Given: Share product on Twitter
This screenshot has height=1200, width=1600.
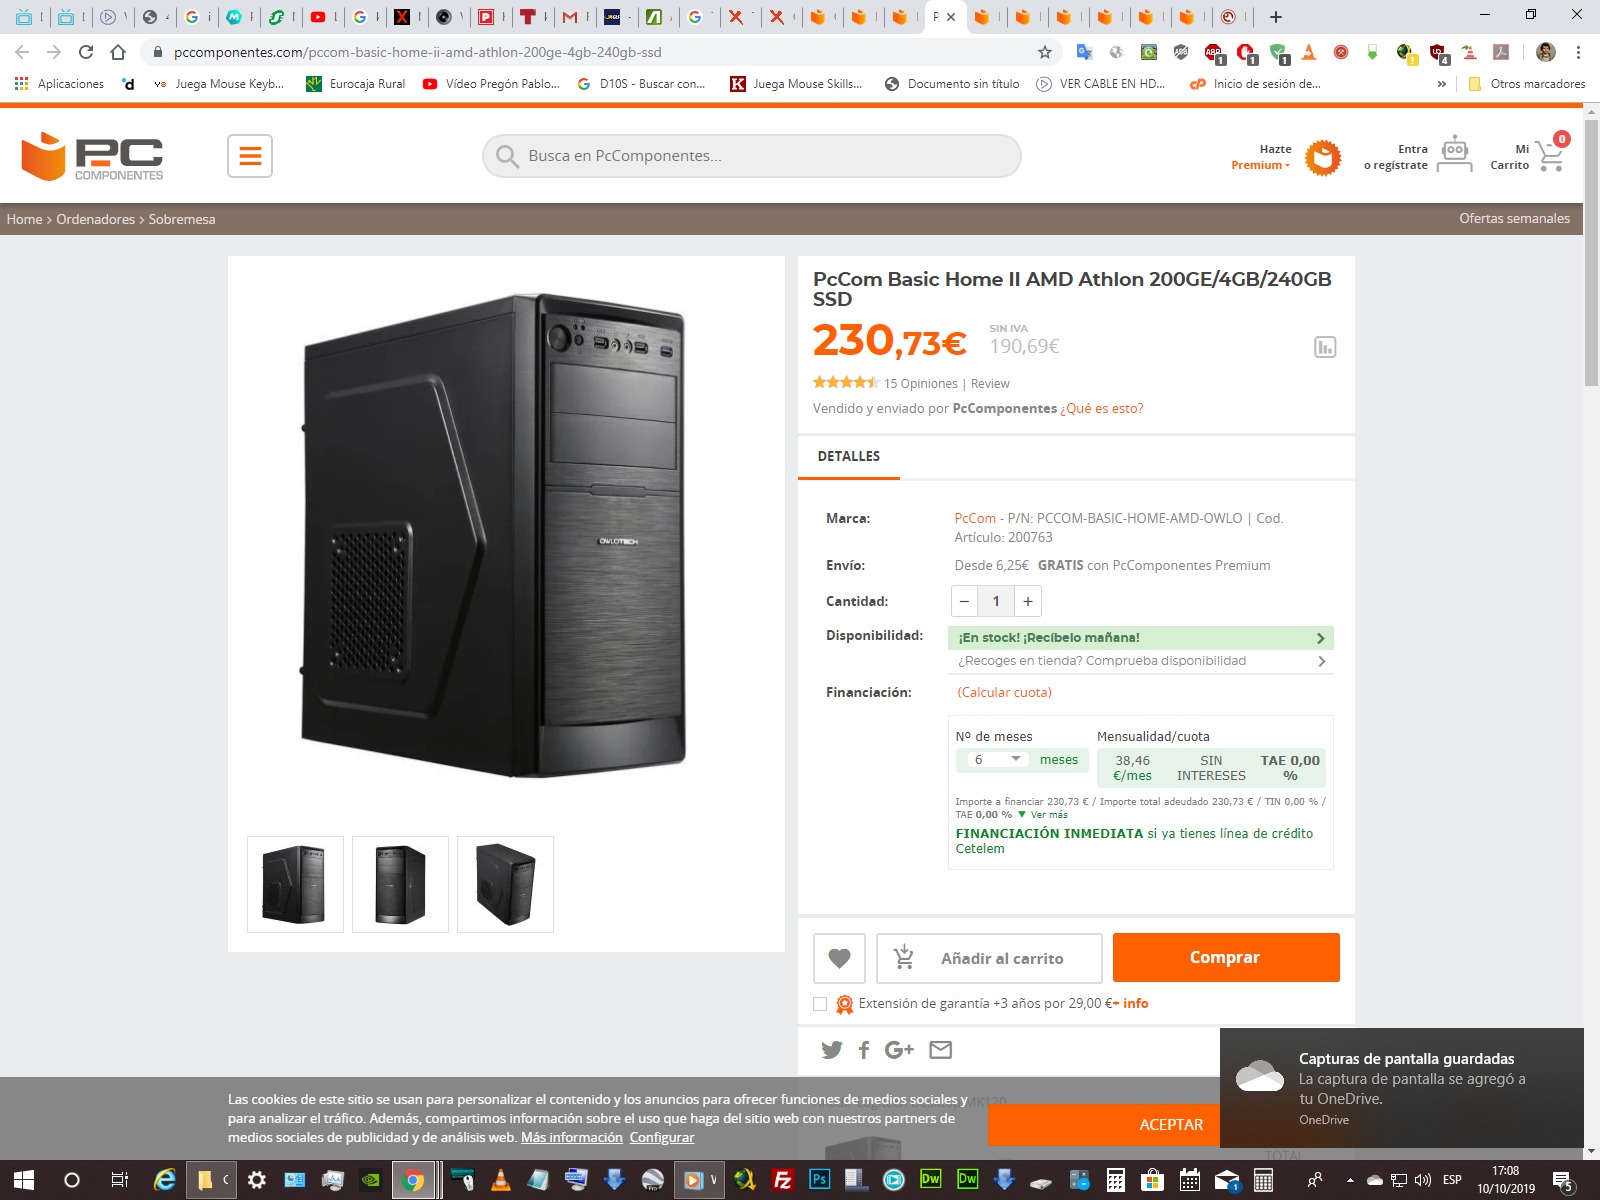Looking at the screenshot, I should (831, 1050).
